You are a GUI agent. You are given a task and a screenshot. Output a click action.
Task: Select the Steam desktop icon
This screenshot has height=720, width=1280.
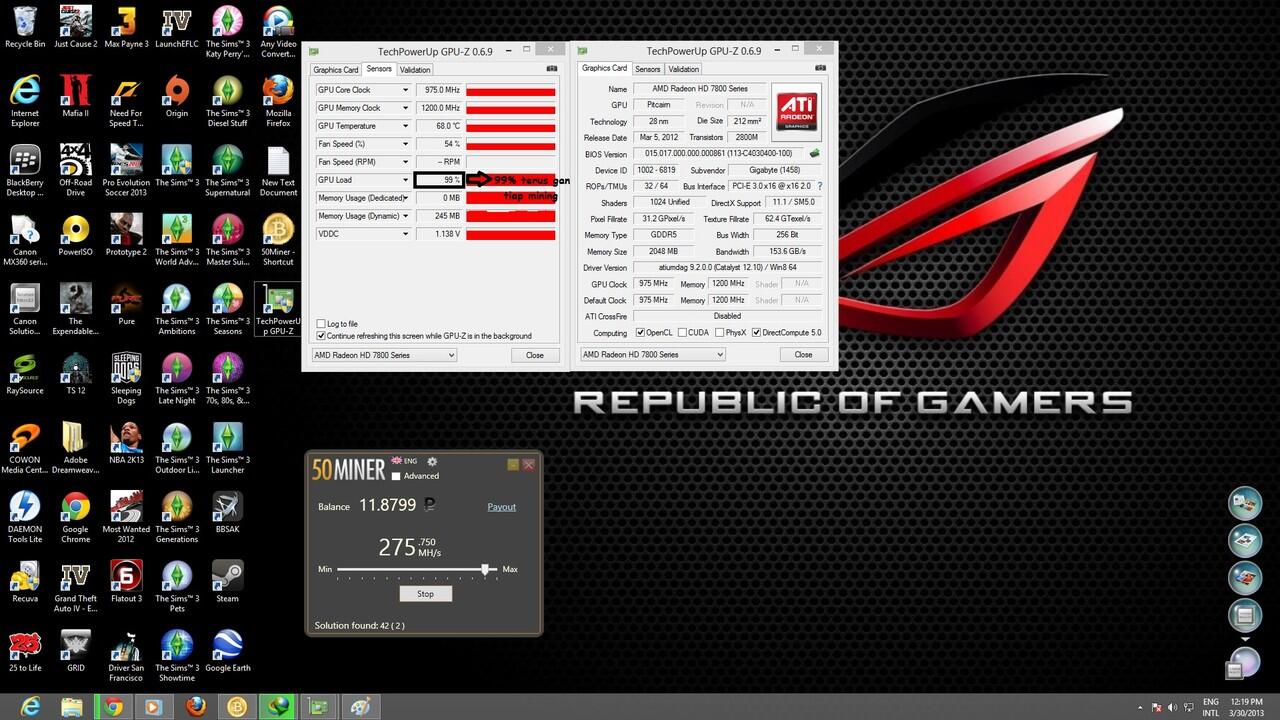click(227, 582)
